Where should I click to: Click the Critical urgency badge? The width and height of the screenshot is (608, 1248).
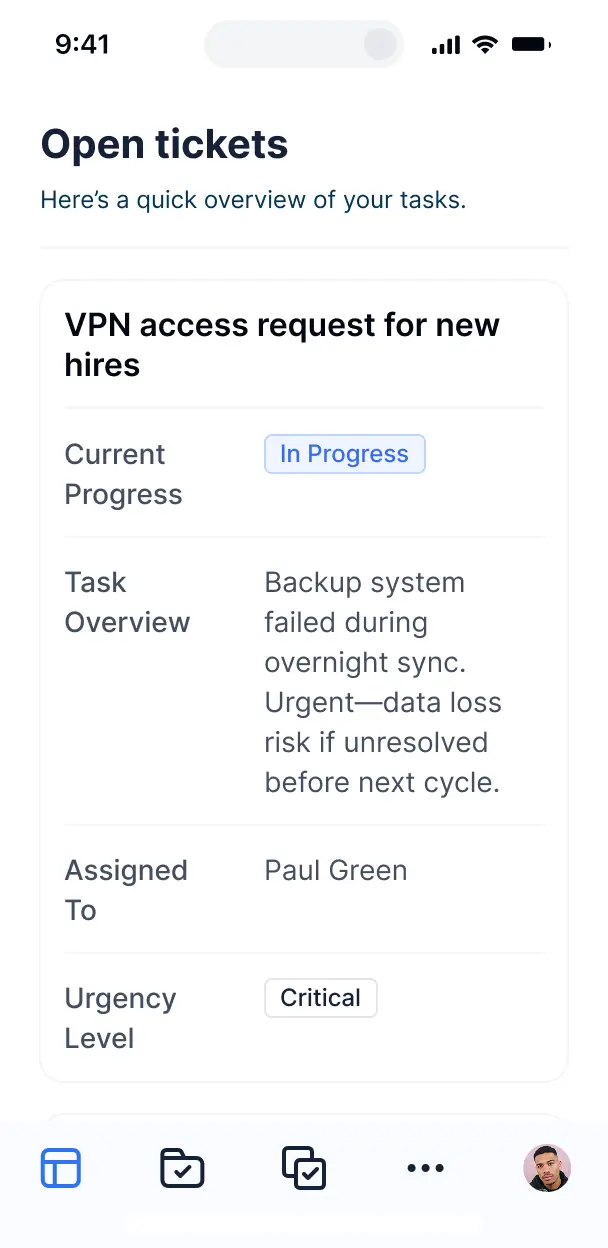pyautogui.click(x=320, y=997)
